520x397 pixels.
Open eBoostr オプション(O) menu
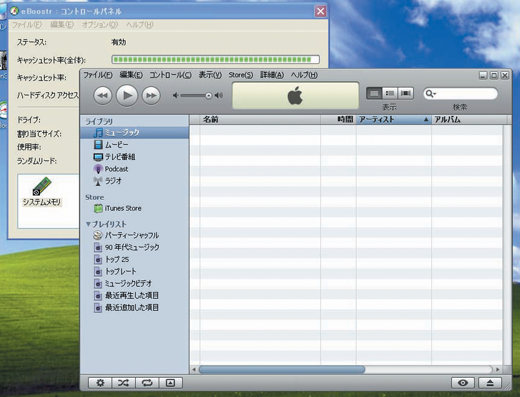coord(100,25)
